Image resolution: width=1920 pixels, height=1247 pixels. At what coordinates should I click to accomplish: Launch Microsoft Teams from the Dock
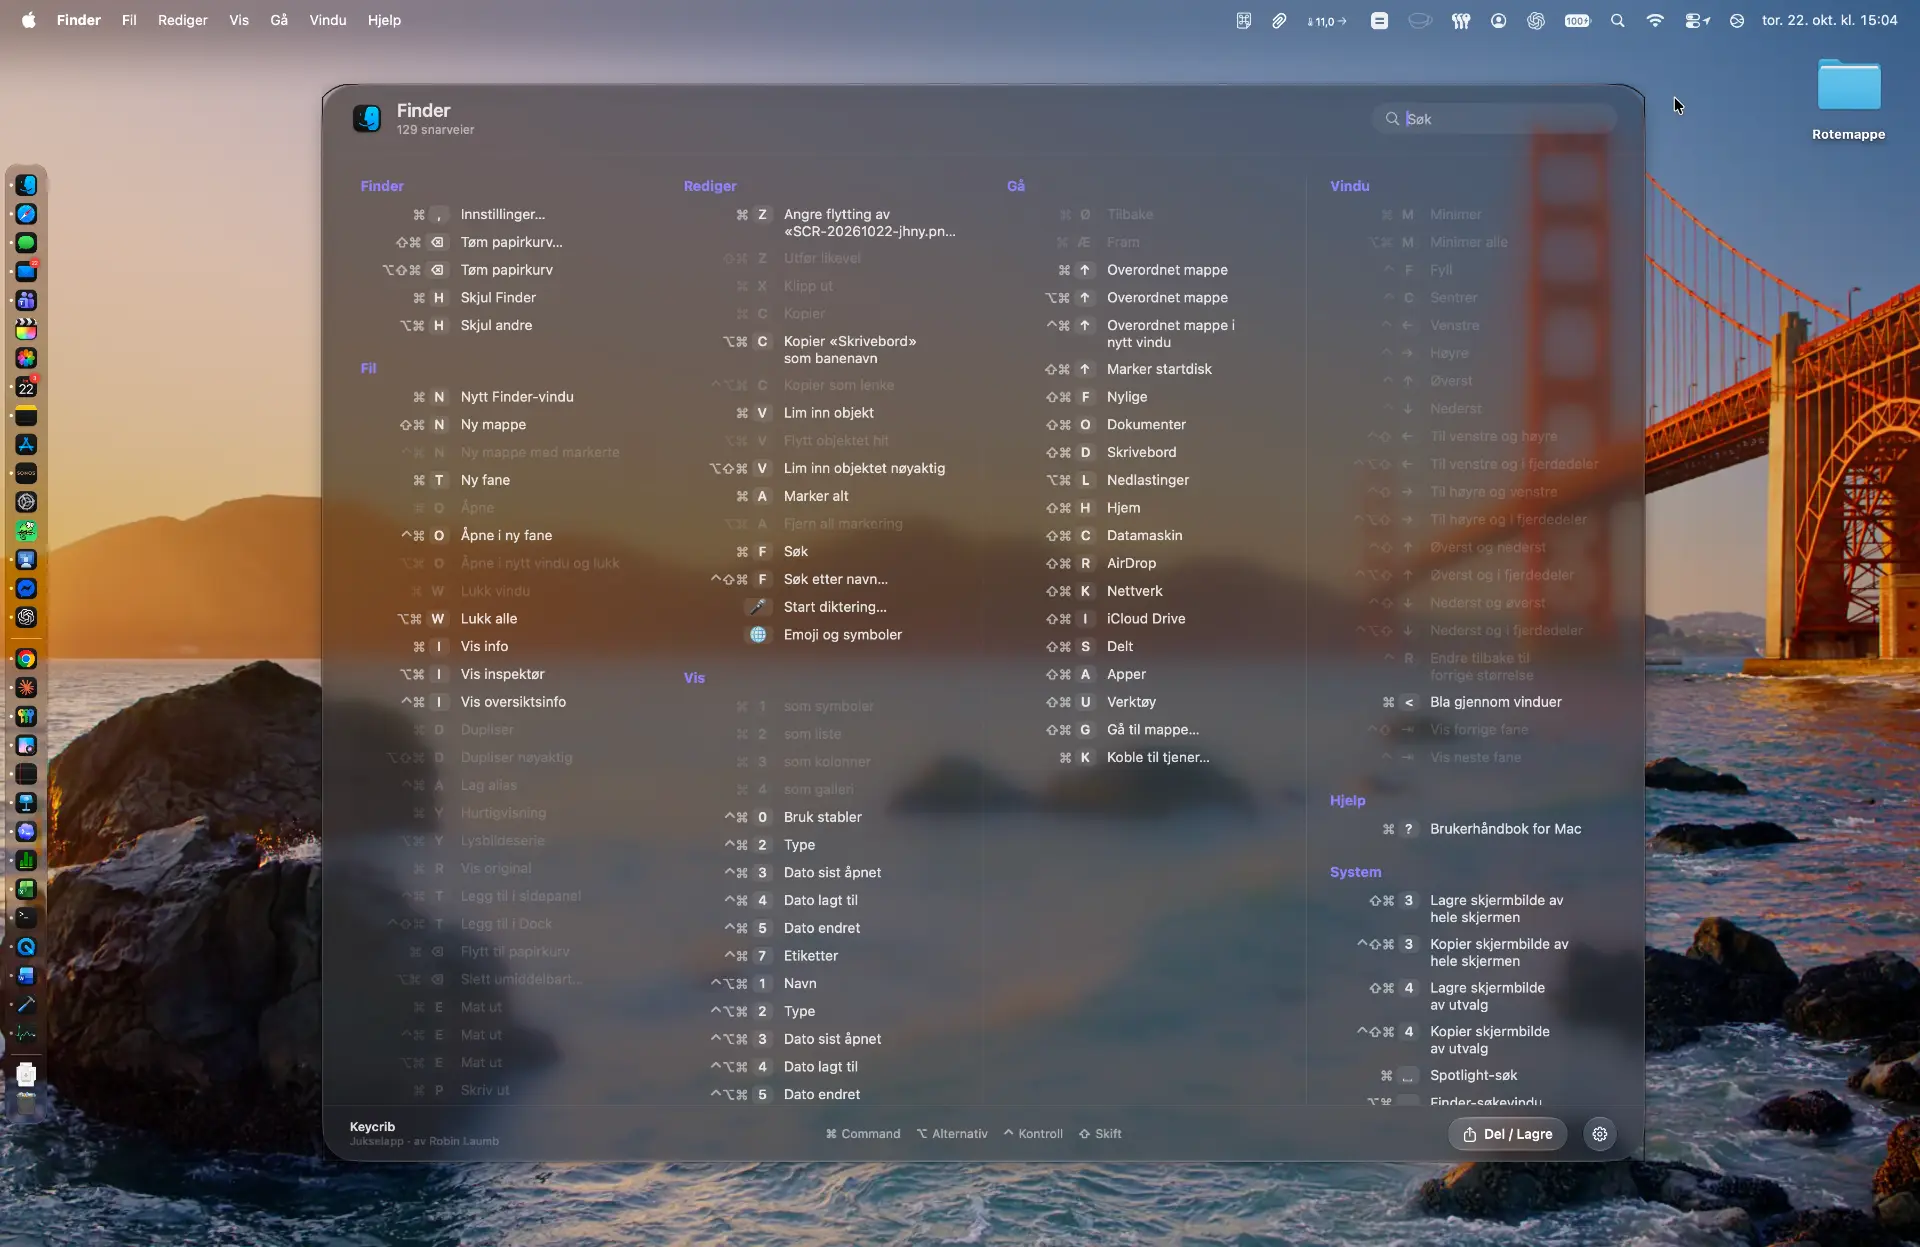pyautogui.click(x=27, y=301)
